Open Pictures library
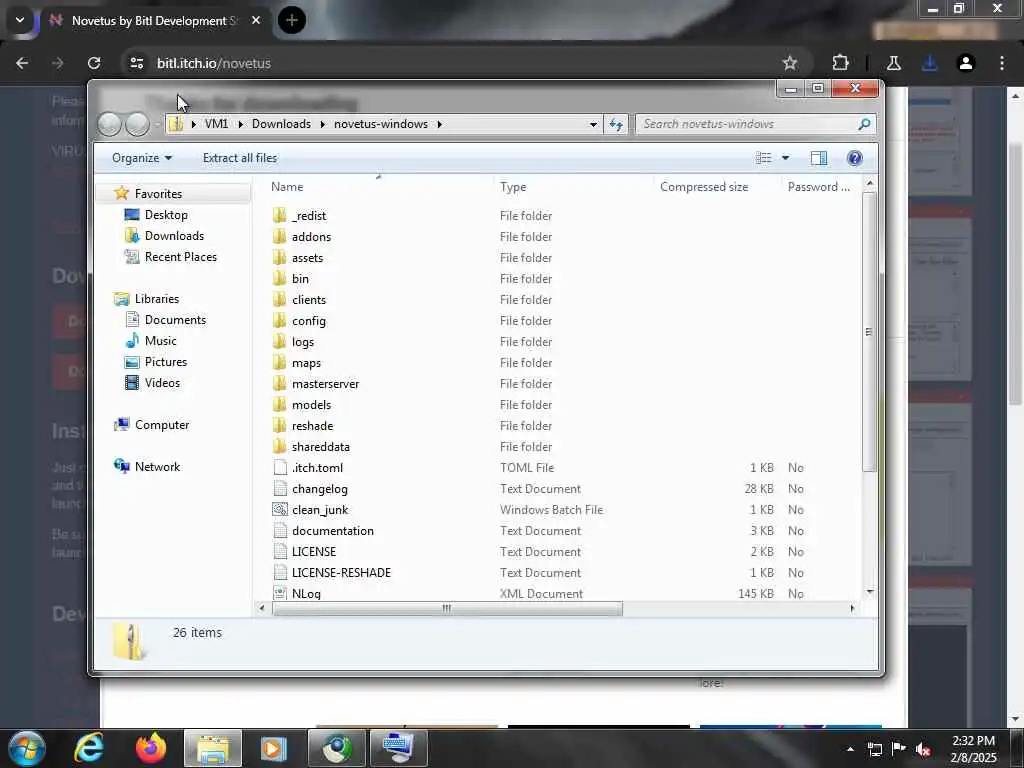The image size is (1024, 768). (x=165, y=361)
